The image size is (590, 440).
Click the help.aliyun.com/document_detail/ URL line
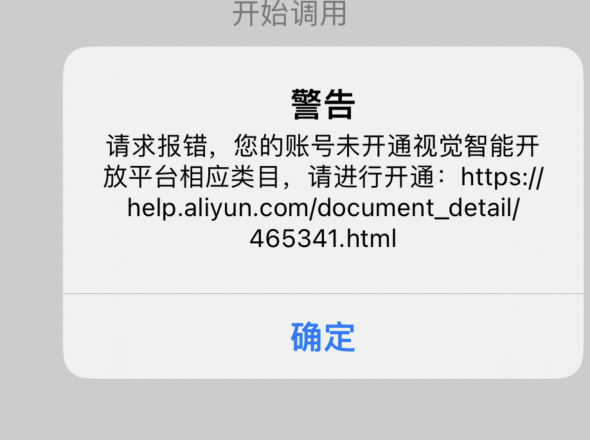323,208
